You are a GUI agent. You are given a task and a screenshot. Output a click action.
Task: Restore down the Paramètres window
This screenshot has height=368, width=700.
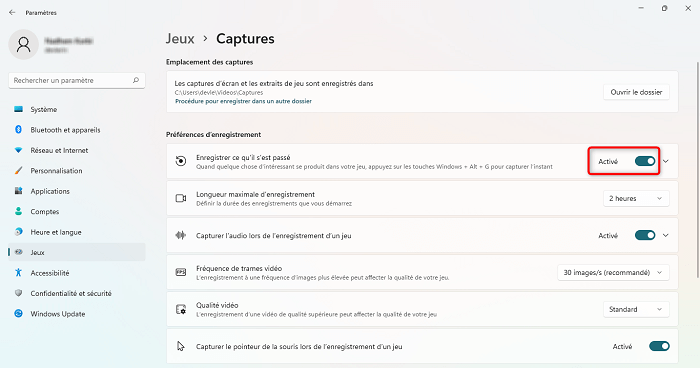point(664,8)
